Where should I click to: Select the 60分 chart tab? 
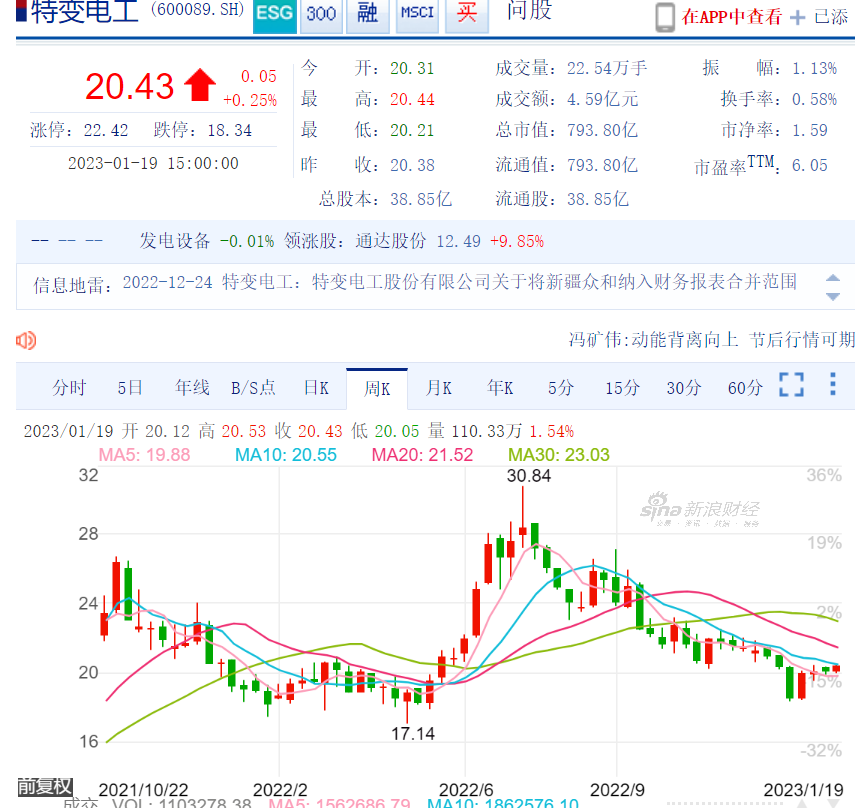(x=744, y=388)
